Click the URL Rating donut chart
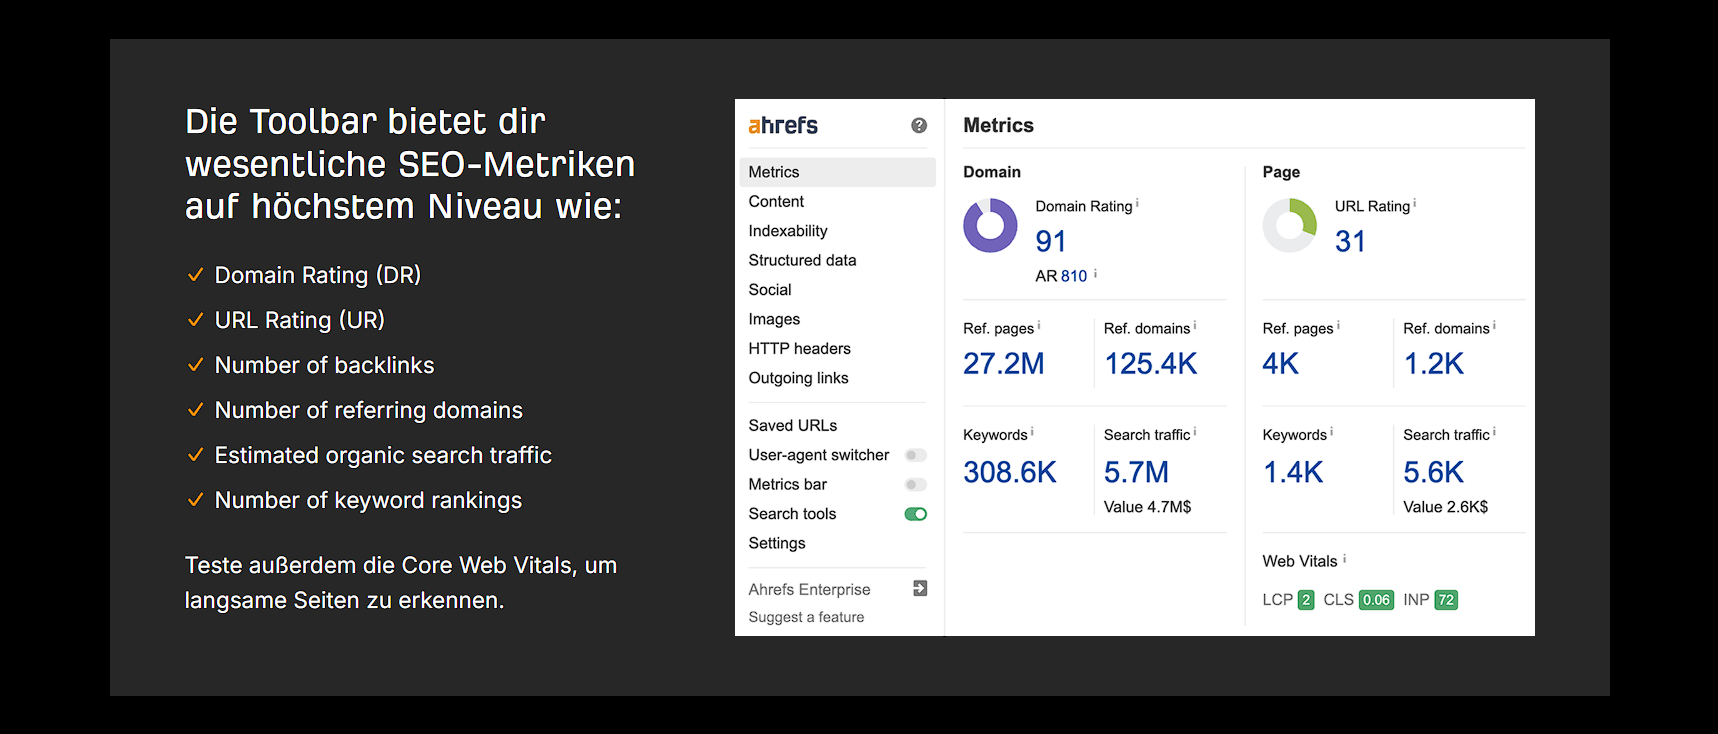This screenshot has width=1718, height=734. coord(1290,225)
